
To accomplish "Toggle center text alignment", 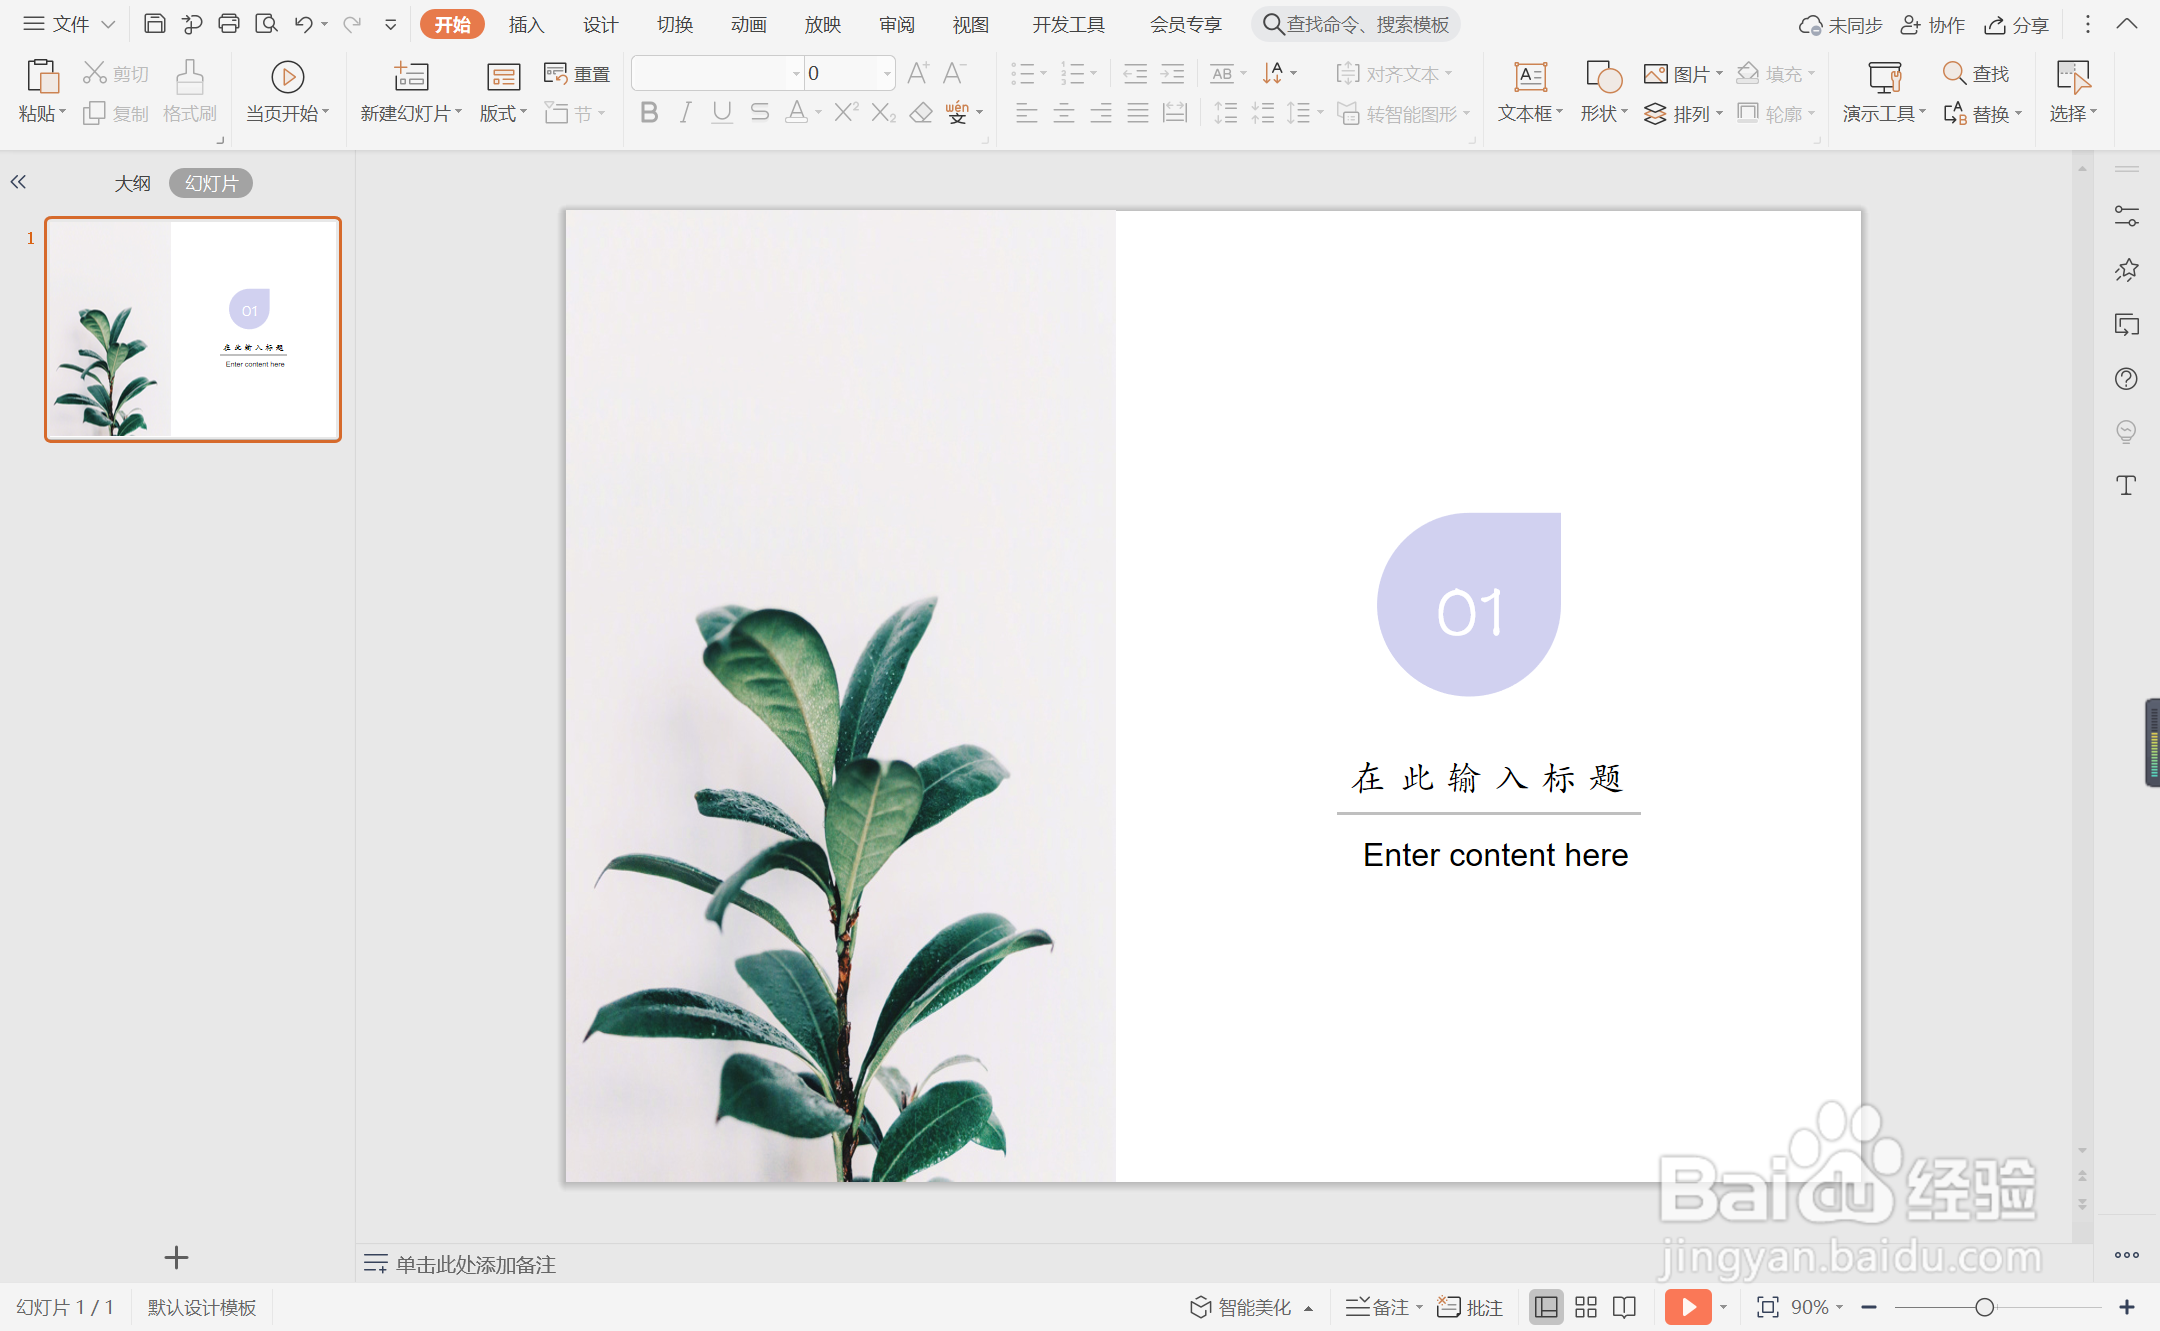I will pyautogui.click(x=1064, y=113).
